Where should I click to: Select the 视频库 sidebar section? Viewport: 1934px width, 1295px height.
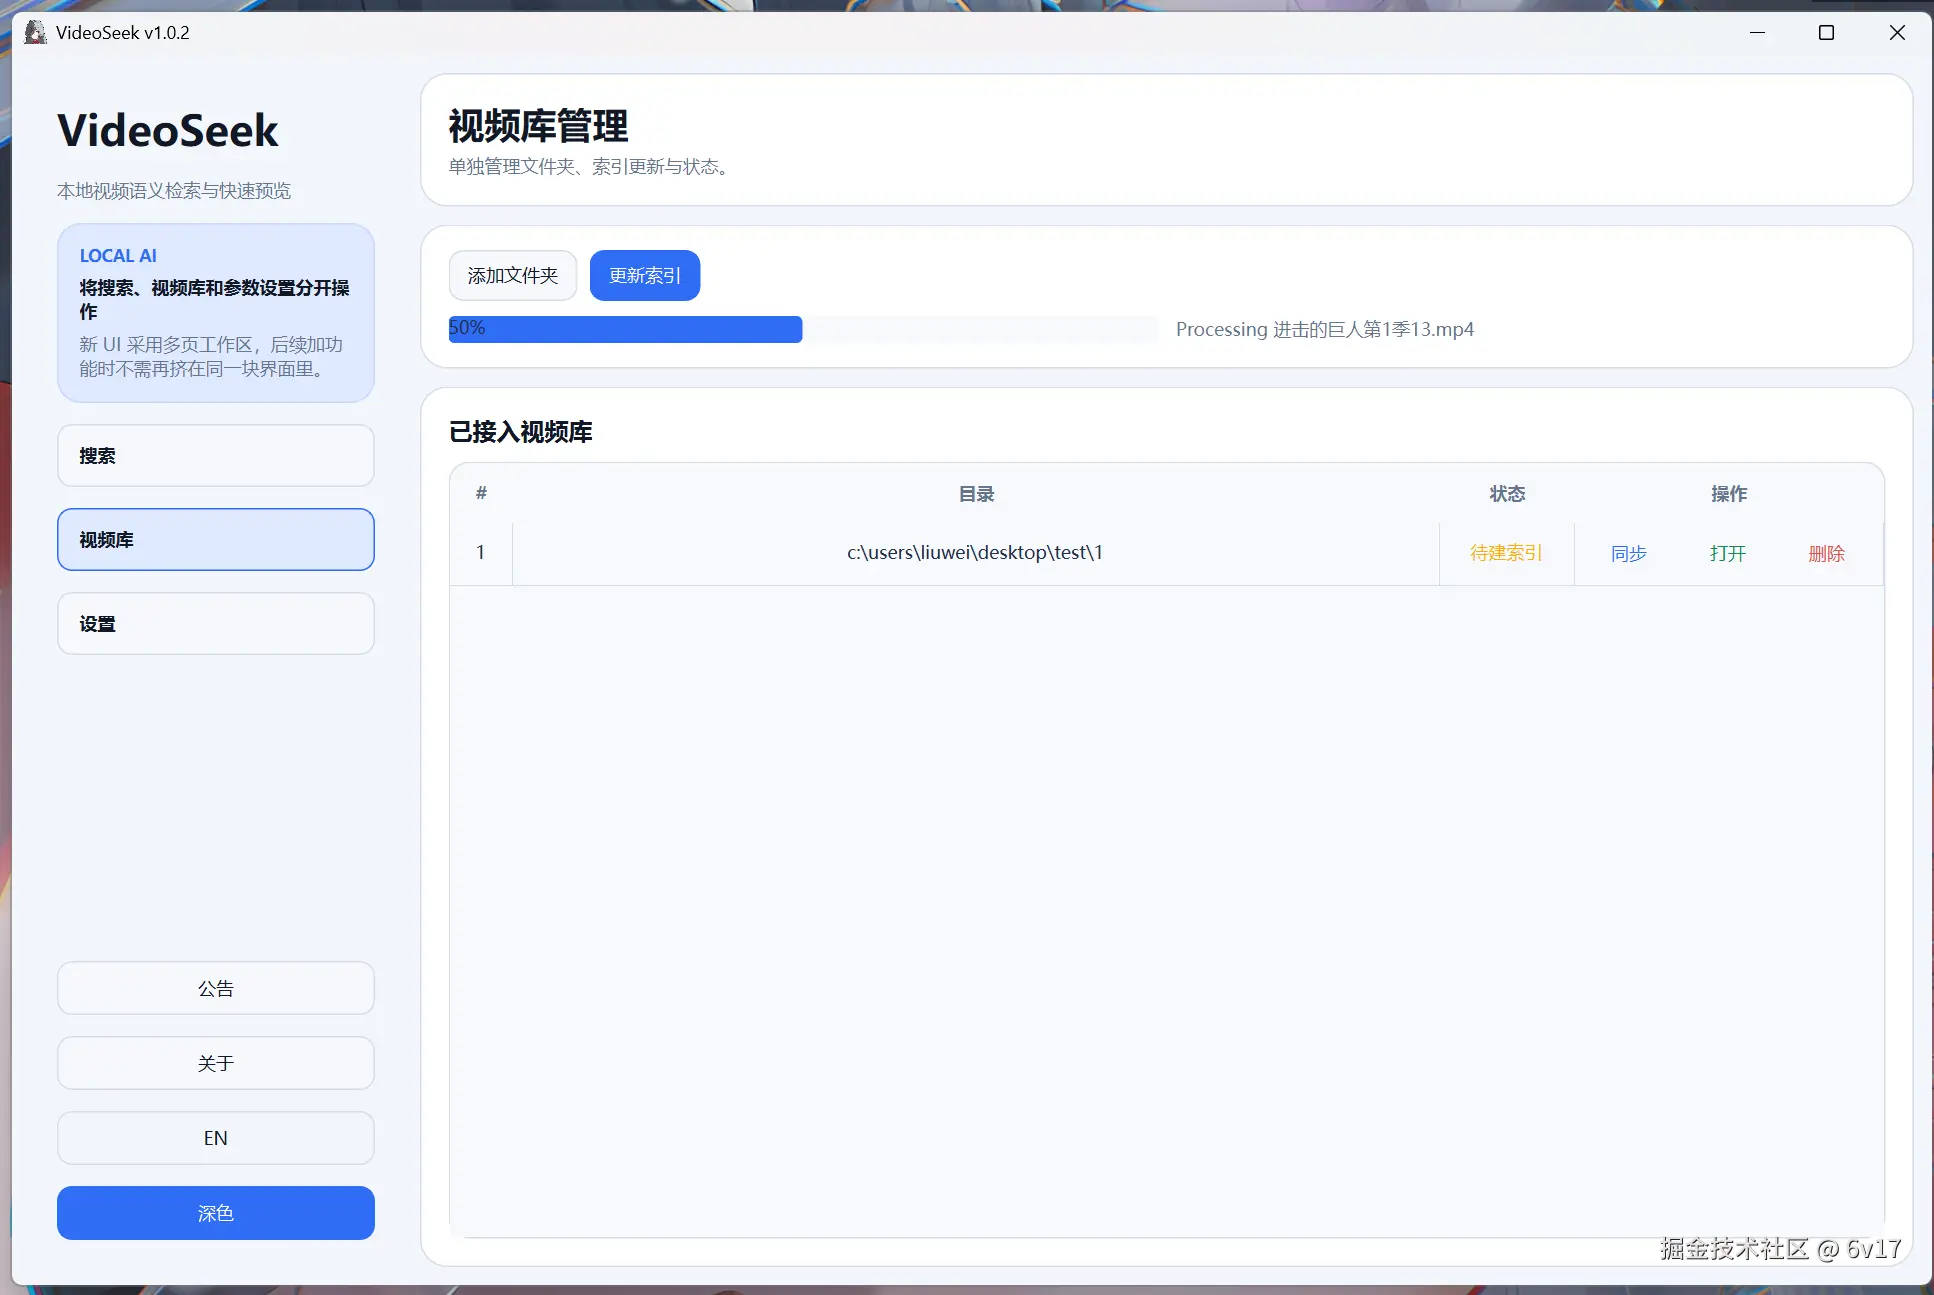pyautogui.click(x=215, y=539)
